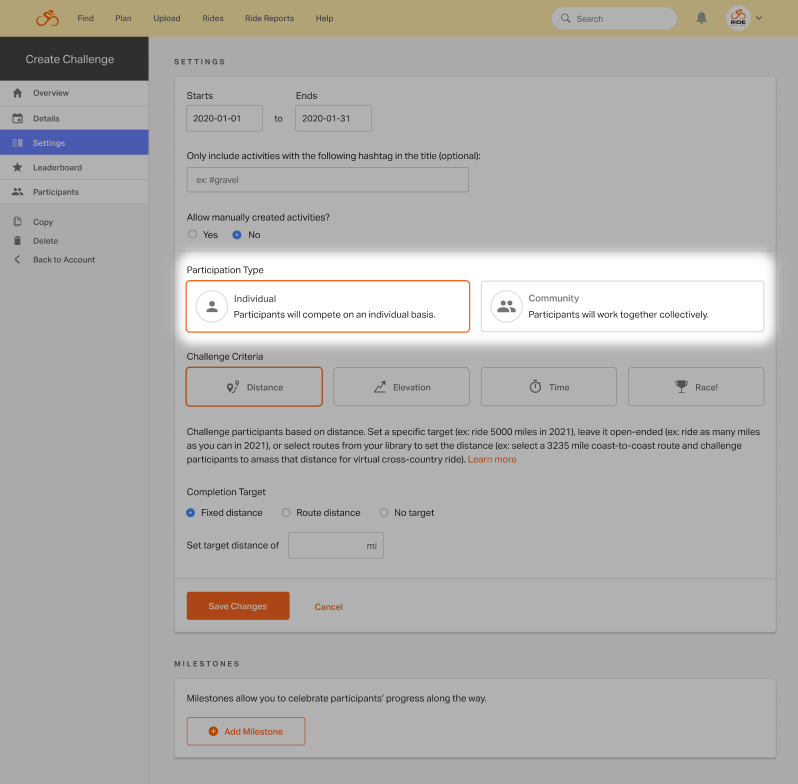The height and width of the screenshot is (784, 798).
Task: Click Save Changes button
Action: pos(238,606)
